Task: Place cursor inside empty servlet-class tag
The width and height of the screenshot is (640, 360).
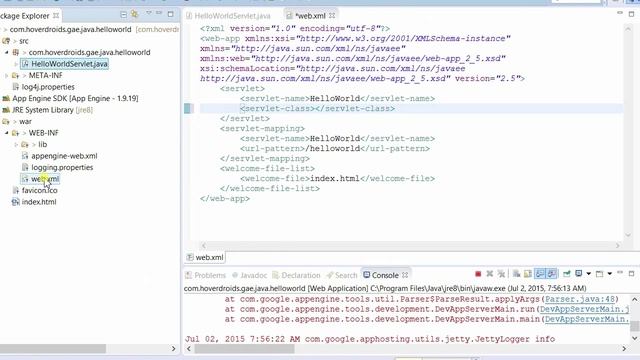Action: (315, 109)
